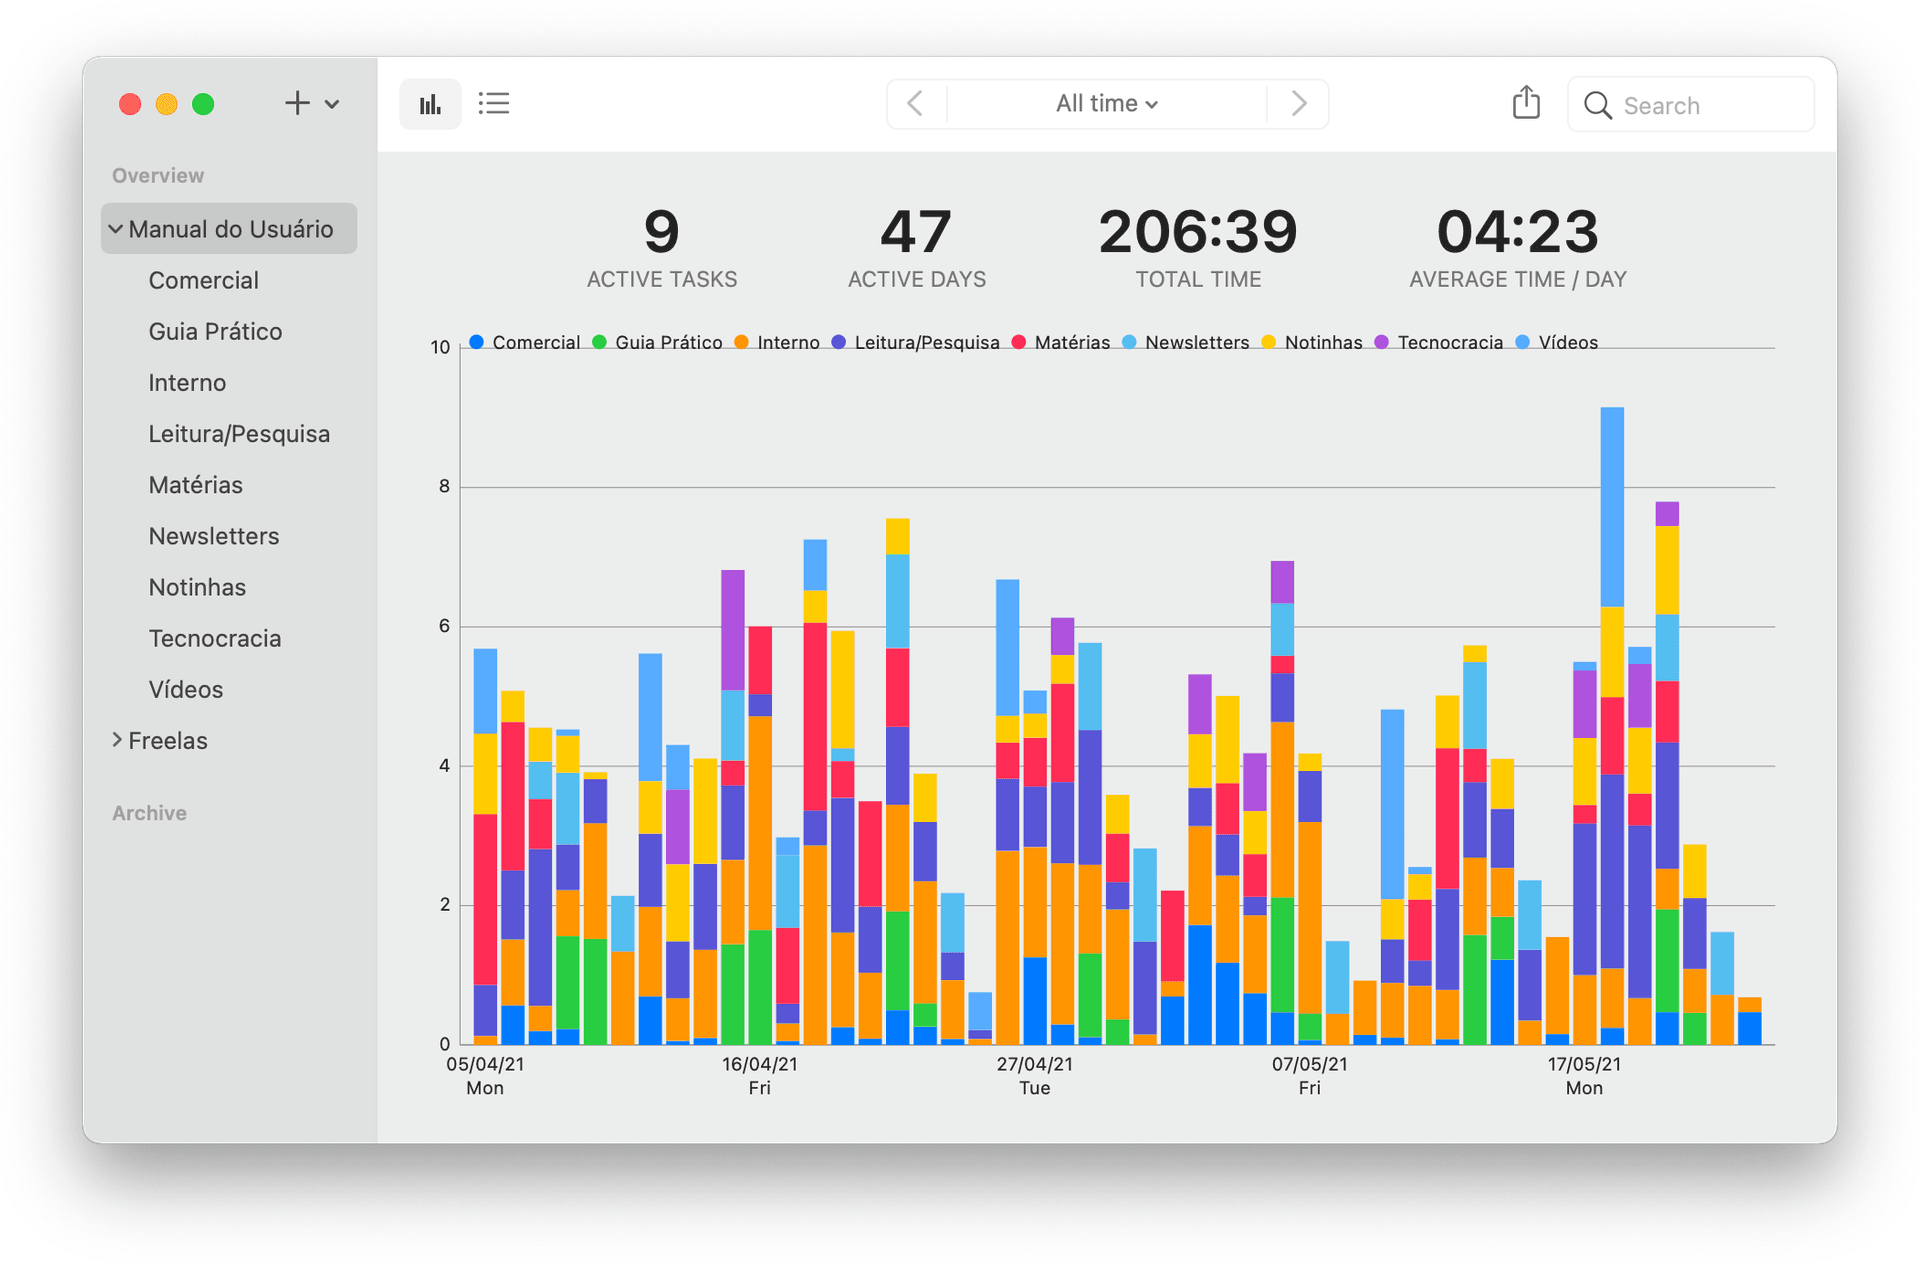Toggle the Tecnocracia legend item

click(1449, 343)
